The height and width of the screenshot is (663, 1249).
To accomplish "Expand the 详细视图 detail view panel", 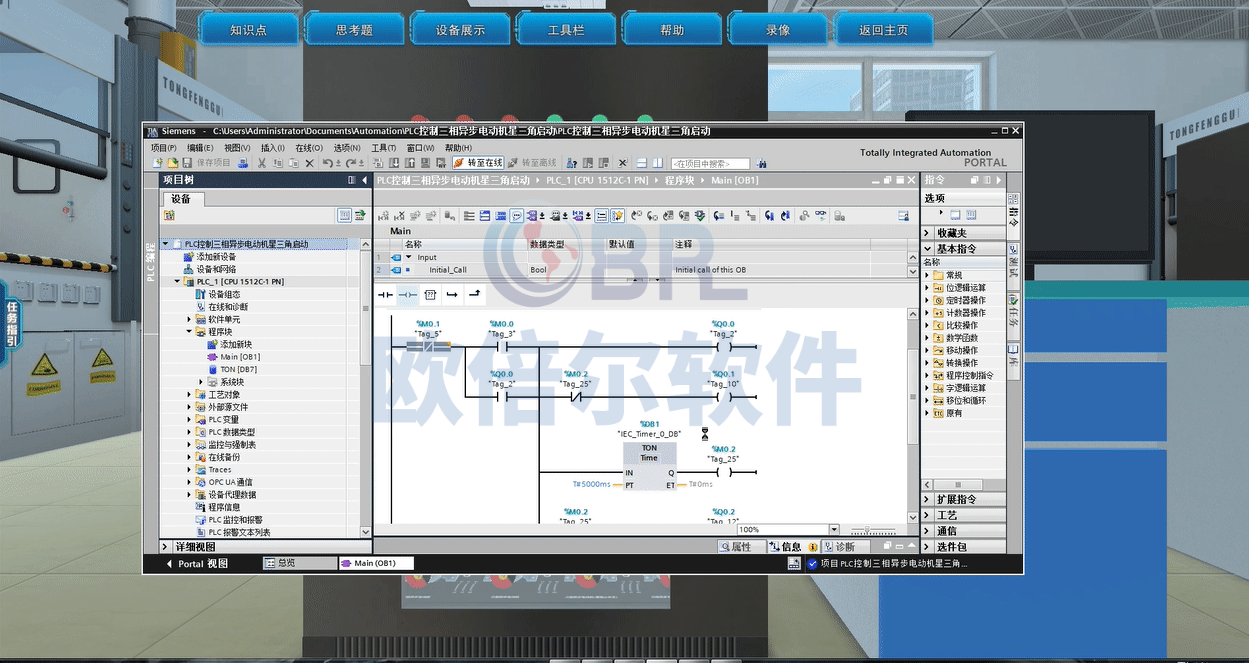I will pos(166,547).
